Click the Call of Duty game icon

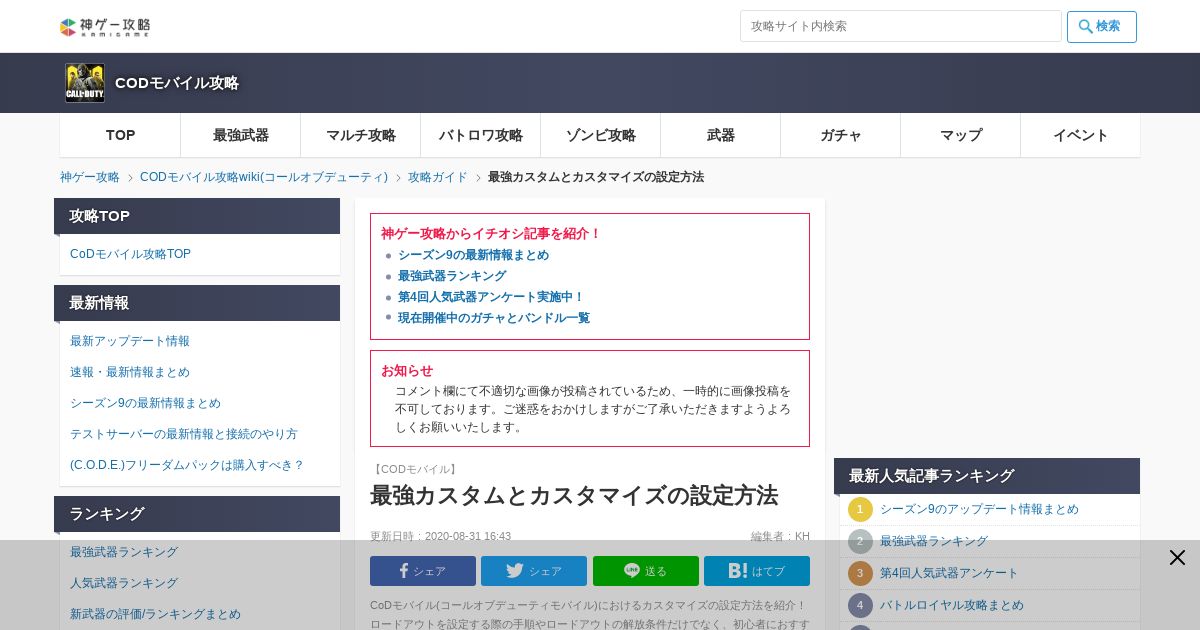coord(85,83)
